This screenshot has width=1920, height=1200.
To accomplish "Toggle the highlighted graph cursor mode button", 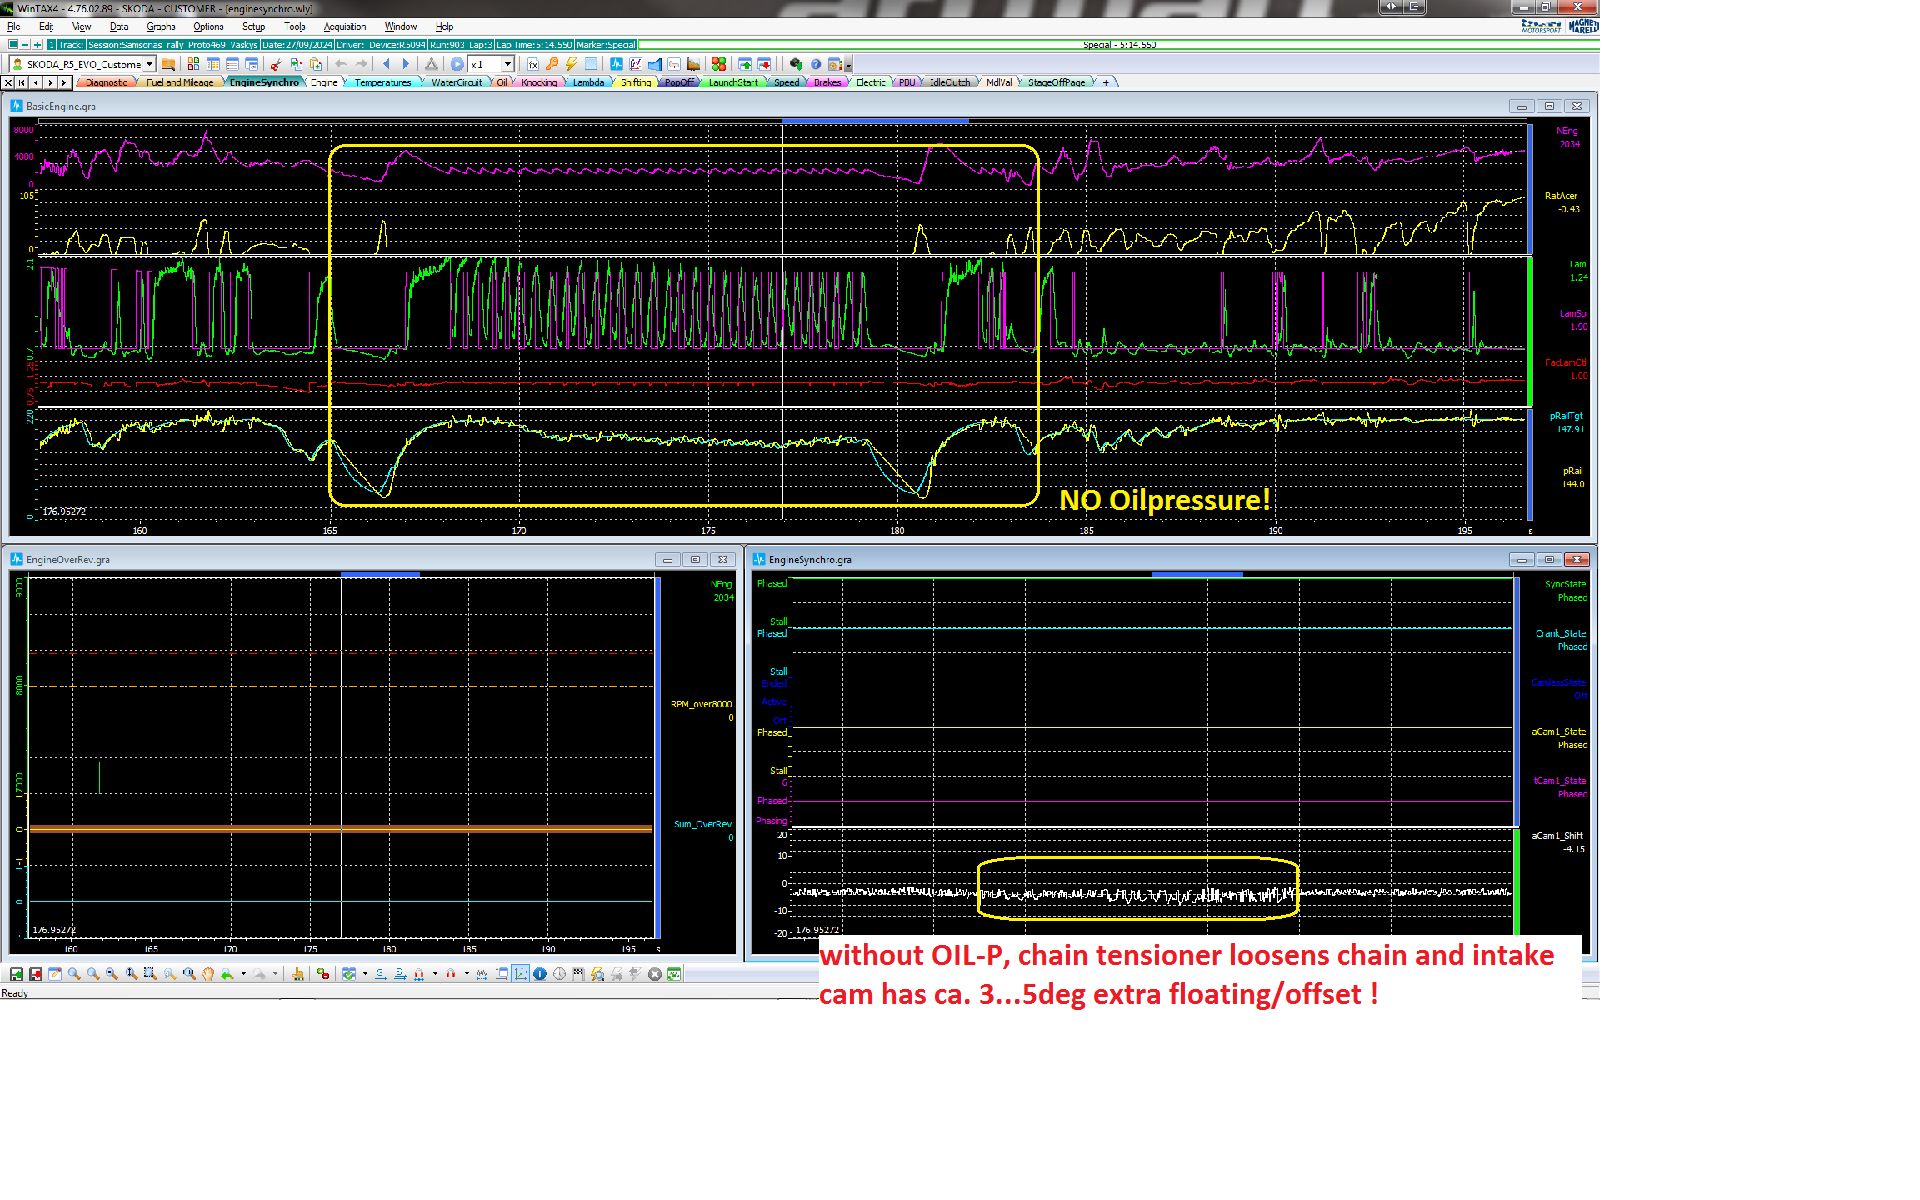I will coord(521,974).
